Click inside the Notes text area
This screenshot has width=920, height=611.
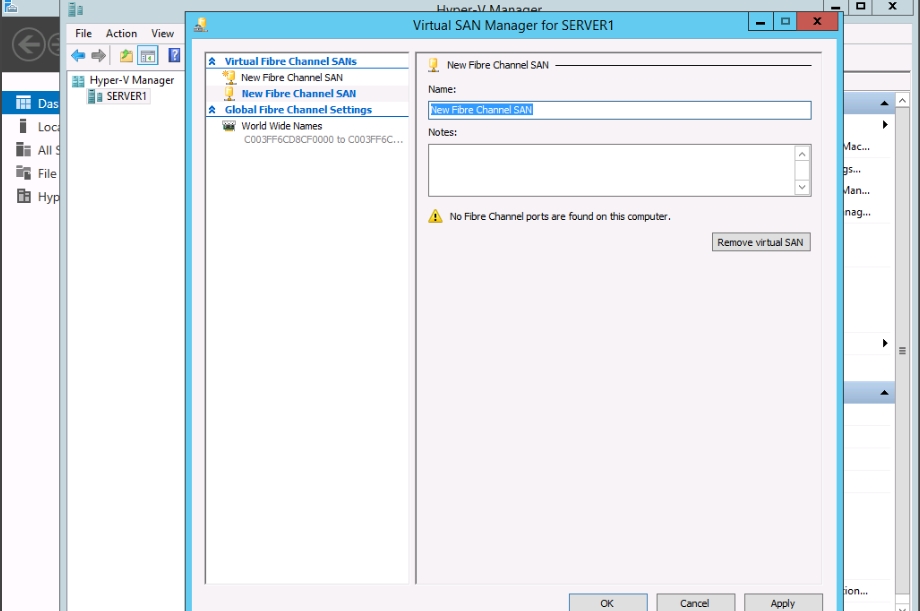point(610,170)
